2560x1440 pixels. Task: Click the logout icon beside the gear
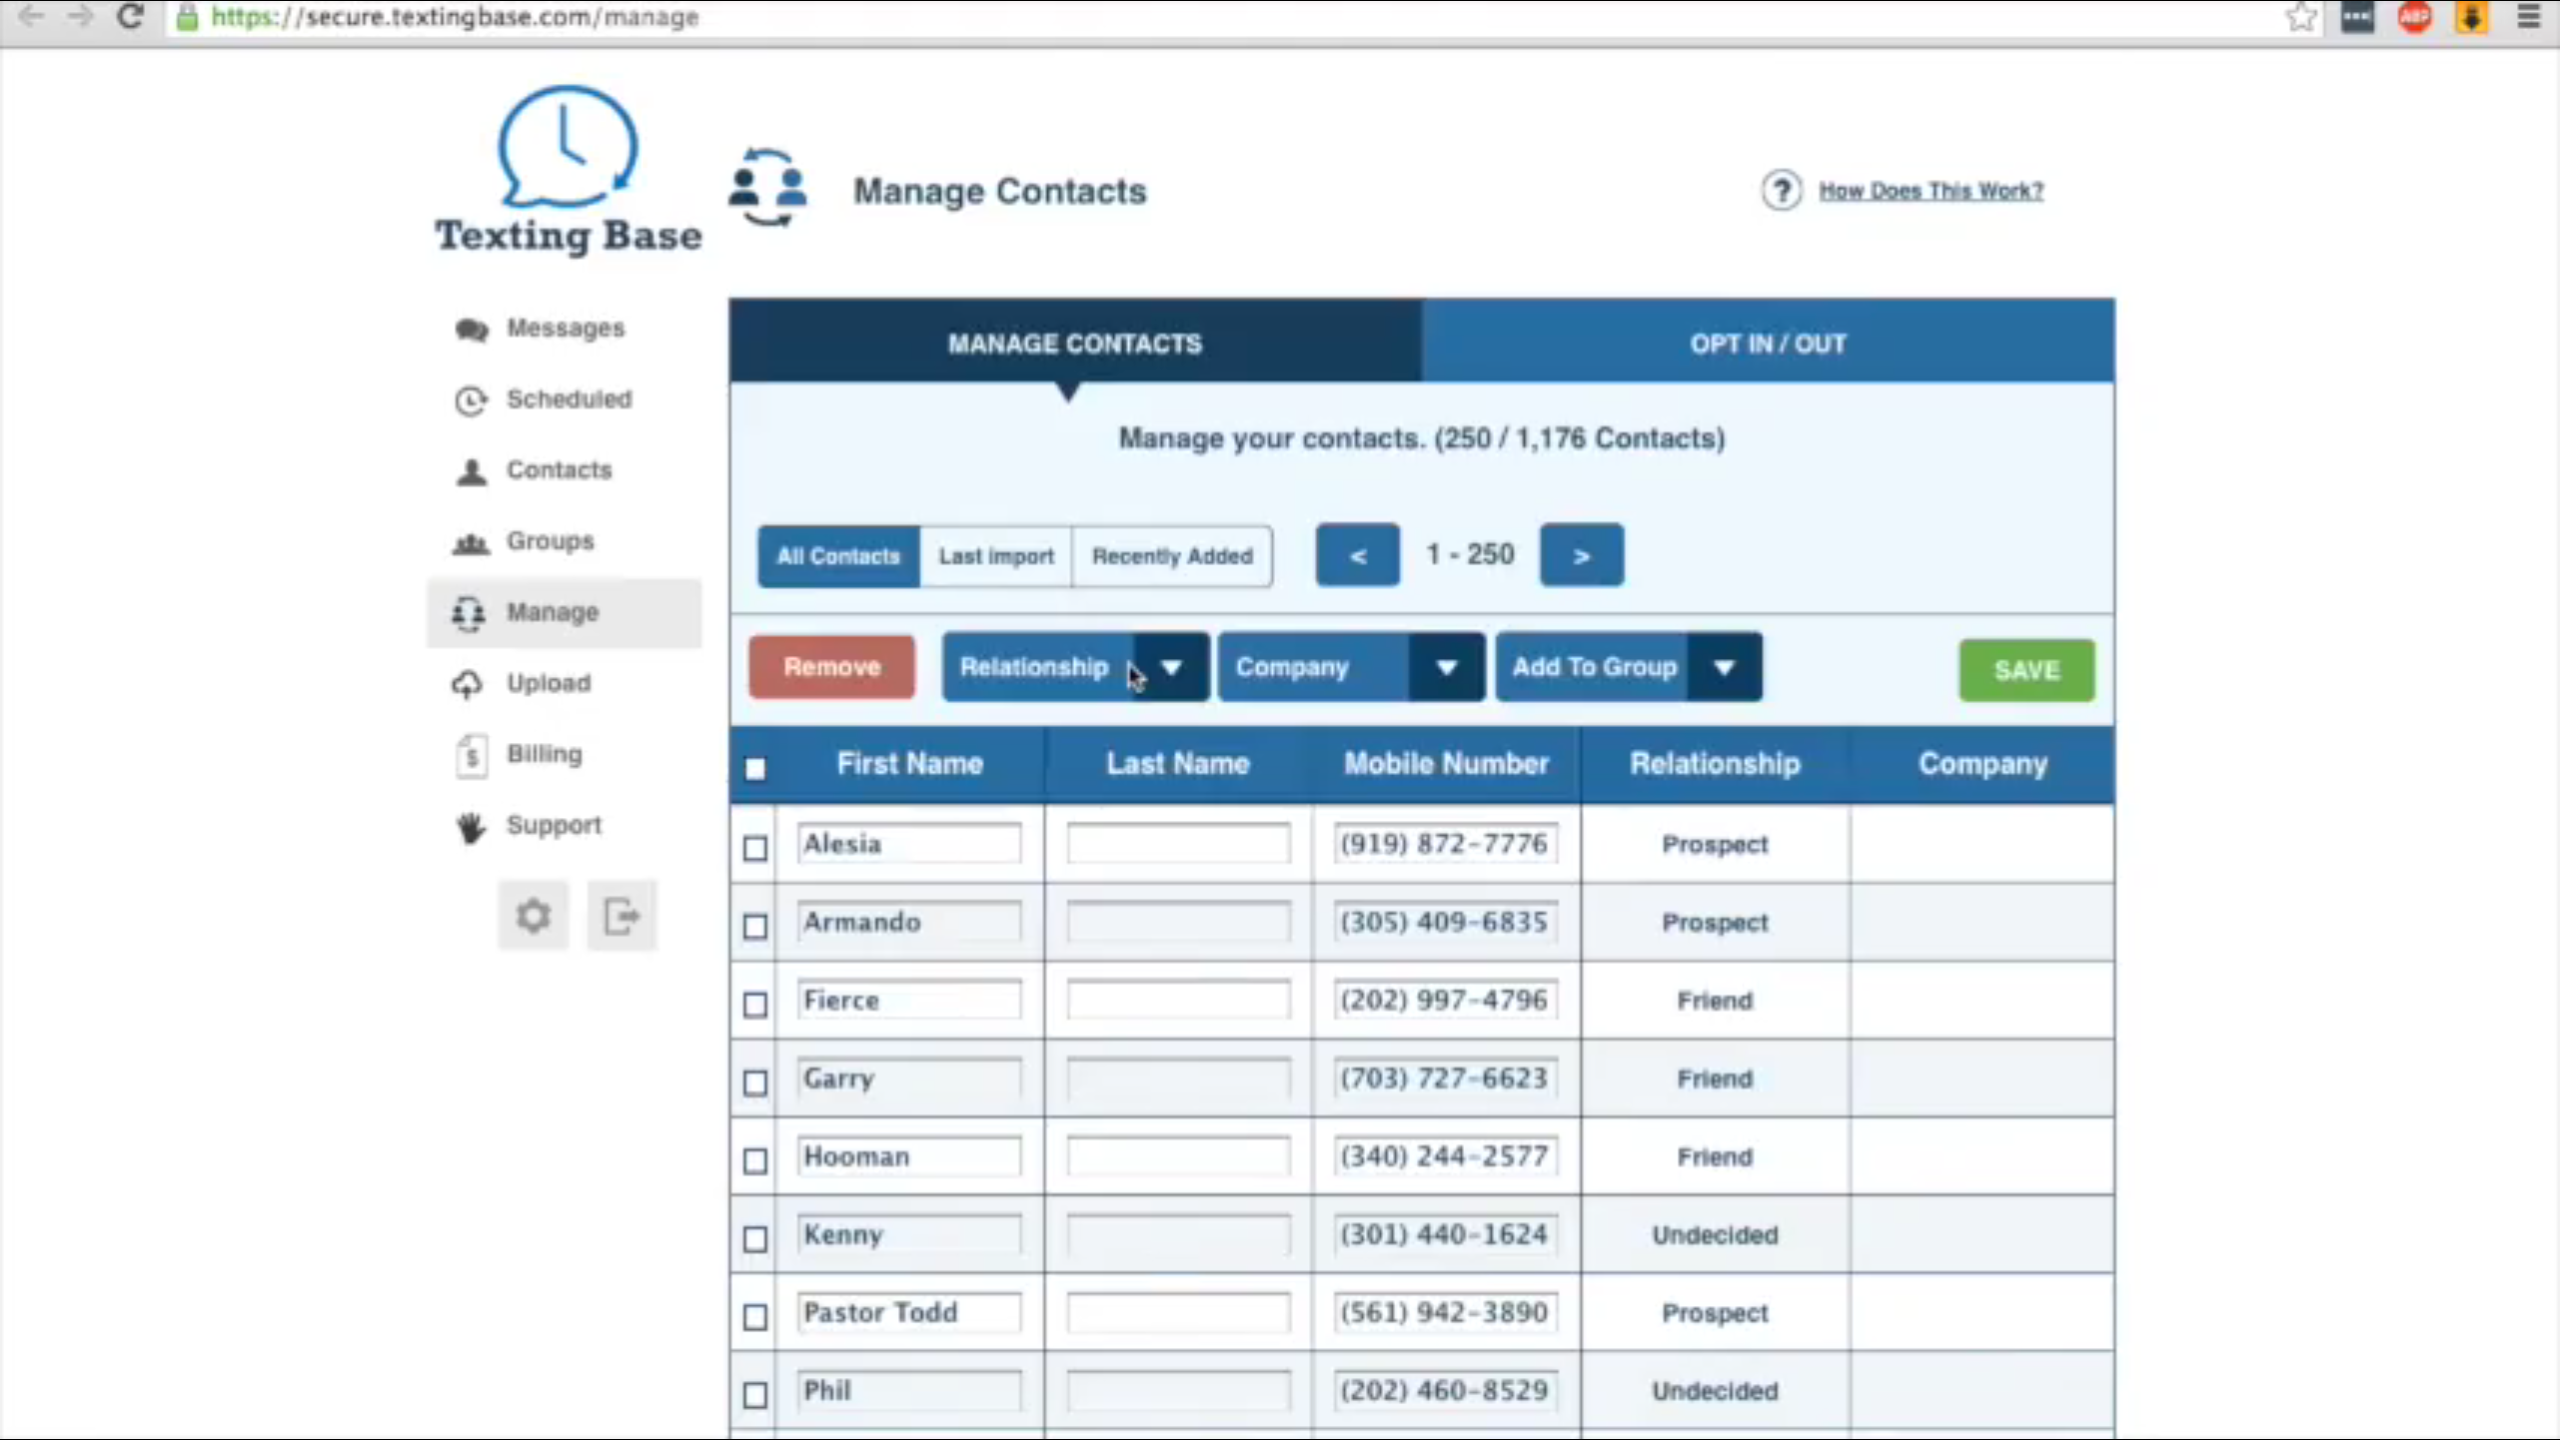(x=621, y=915)
